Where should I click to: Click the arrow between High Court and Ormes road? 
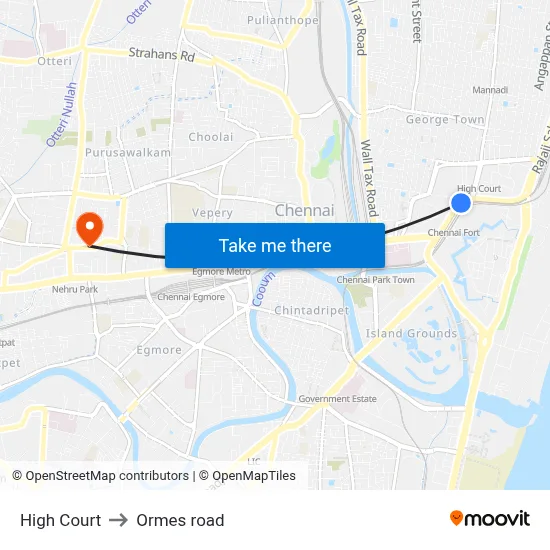point(119,520)
